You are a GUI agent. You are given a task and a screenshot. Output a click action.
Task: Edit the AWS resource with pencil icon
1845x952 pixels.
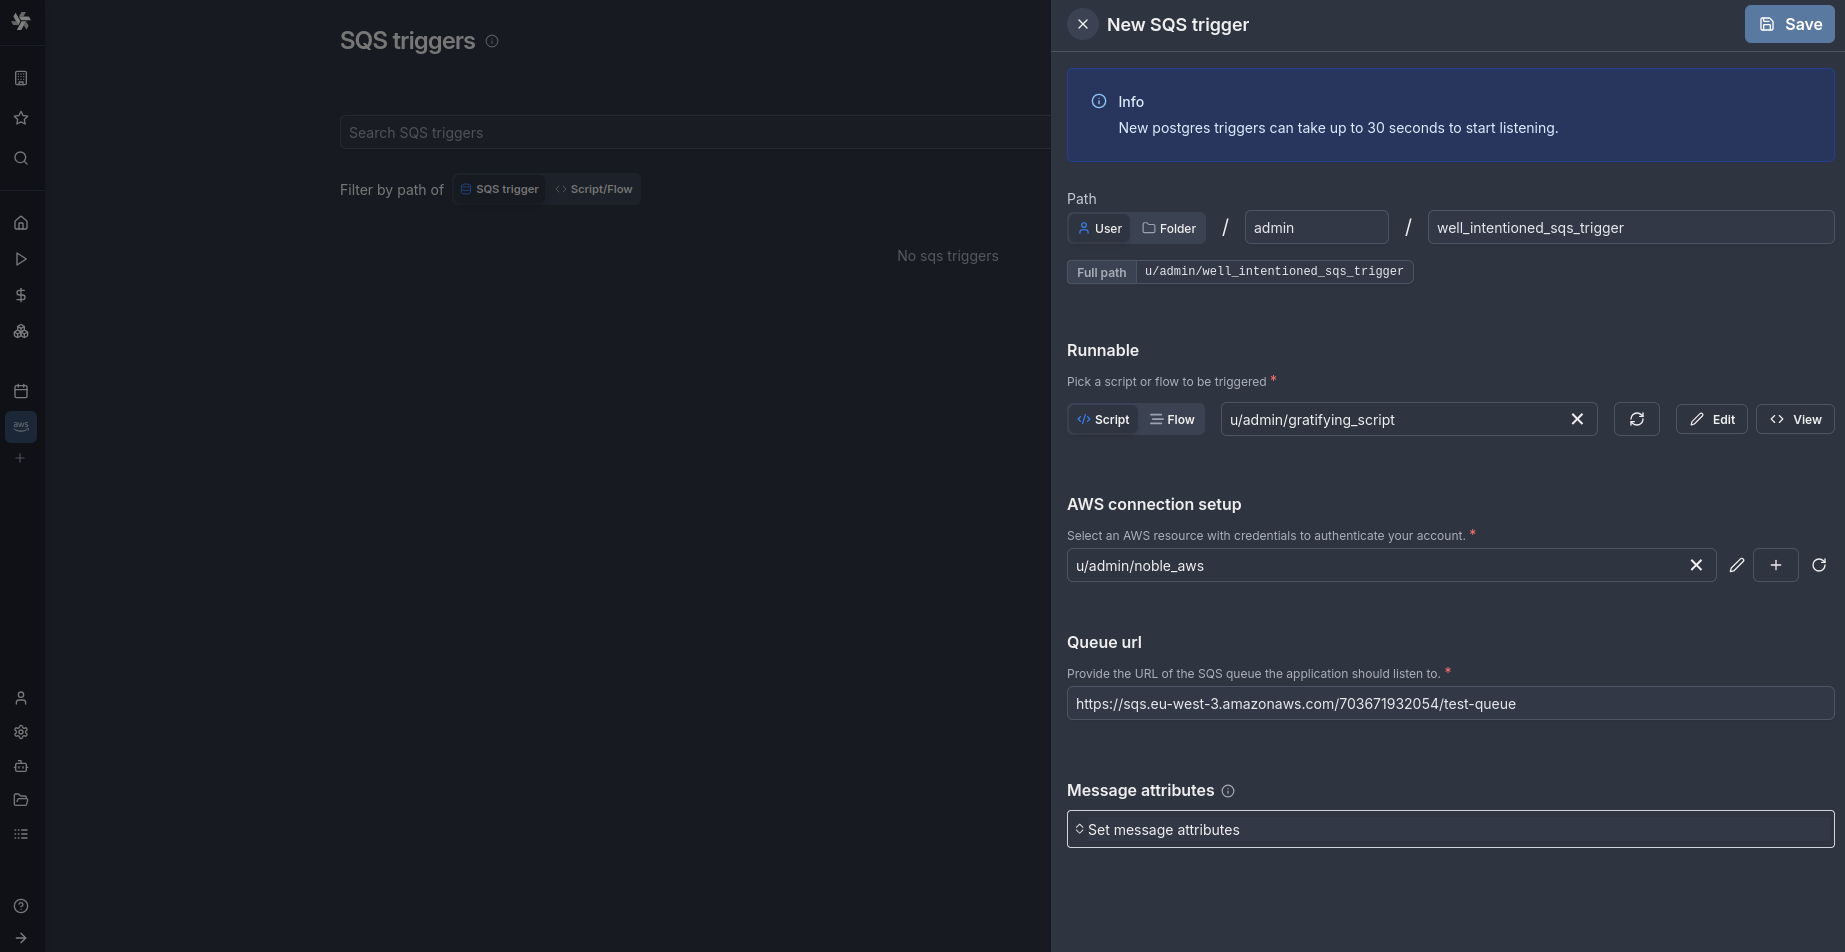(1737, 565)
